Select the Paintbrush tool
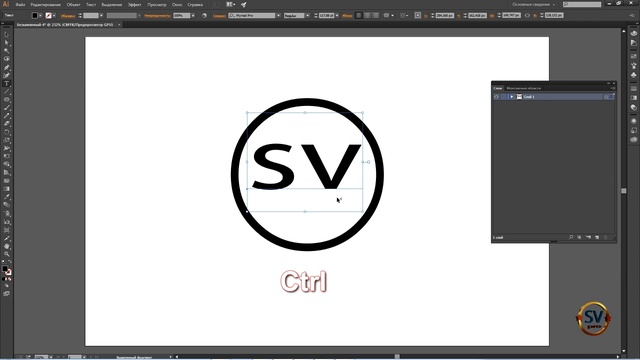Viewport: 640px width, 360px height. (x=7, y=108)
